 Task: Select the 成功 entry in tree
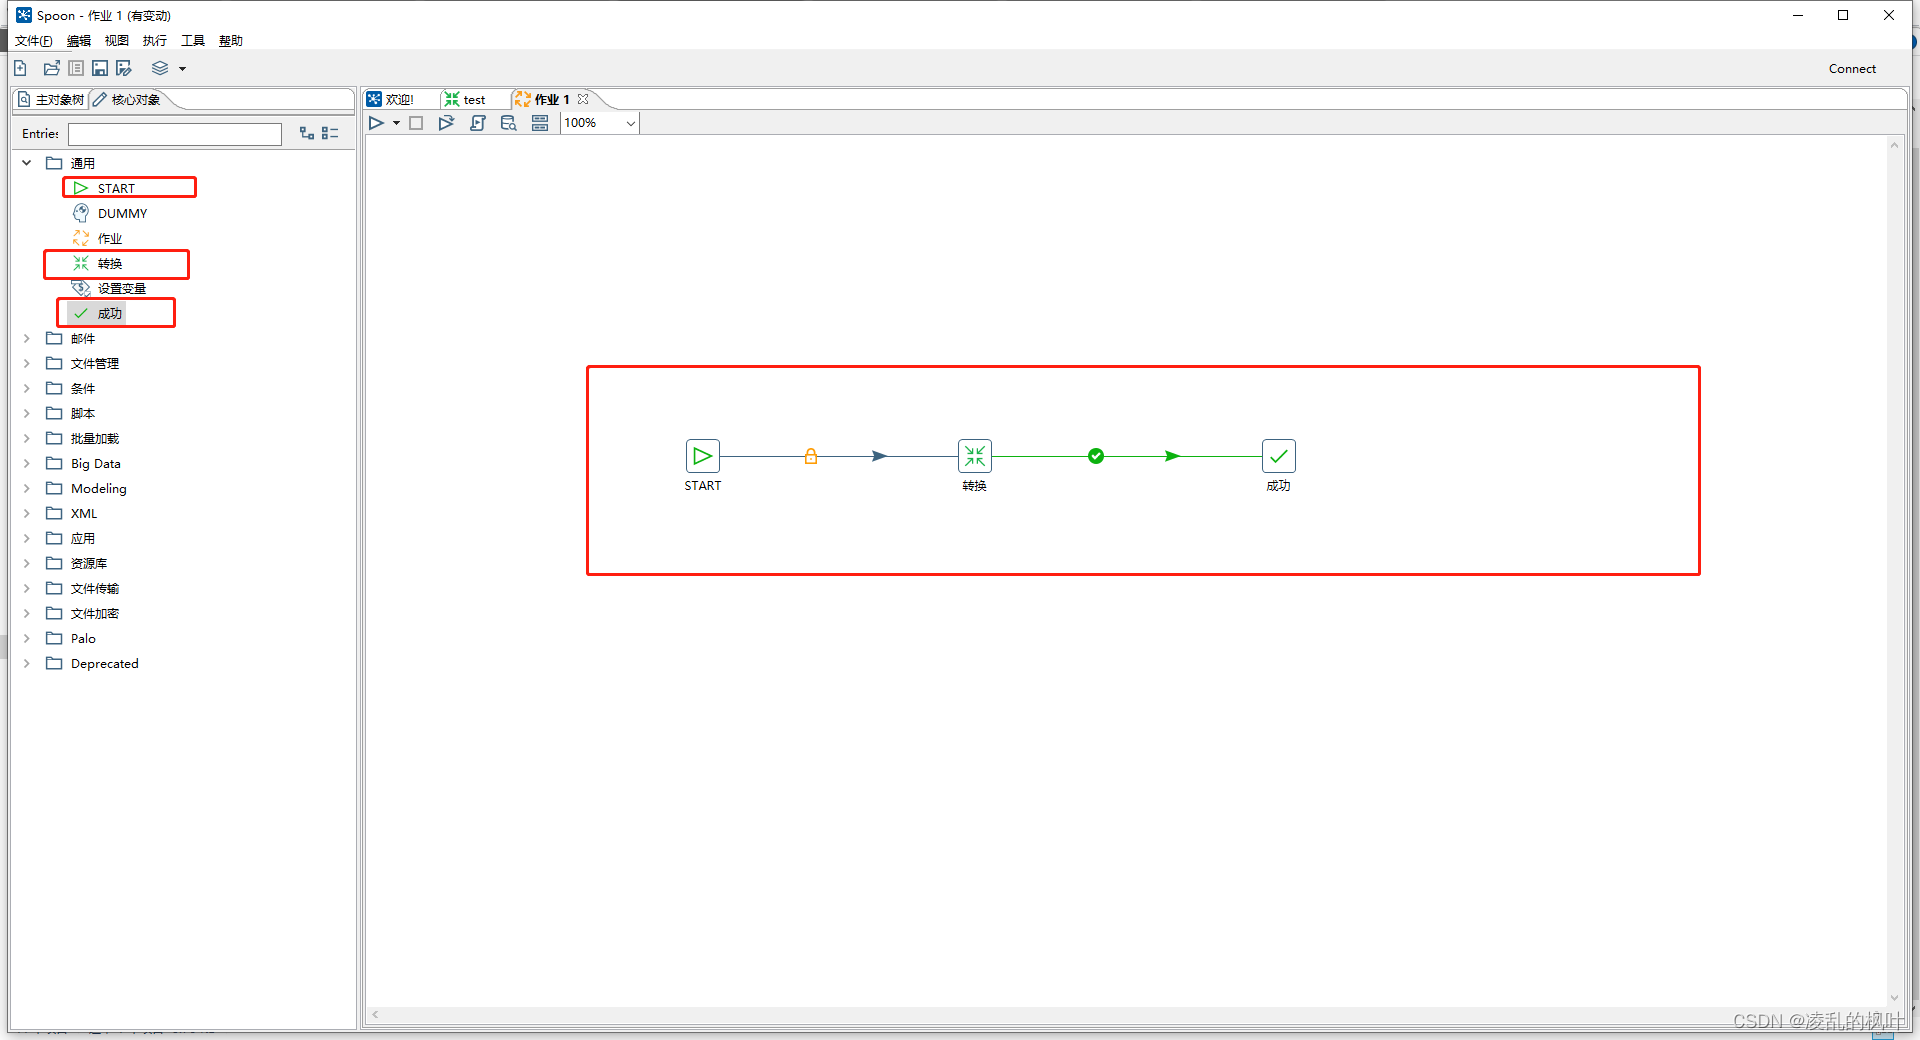click(x=109, y=313)
